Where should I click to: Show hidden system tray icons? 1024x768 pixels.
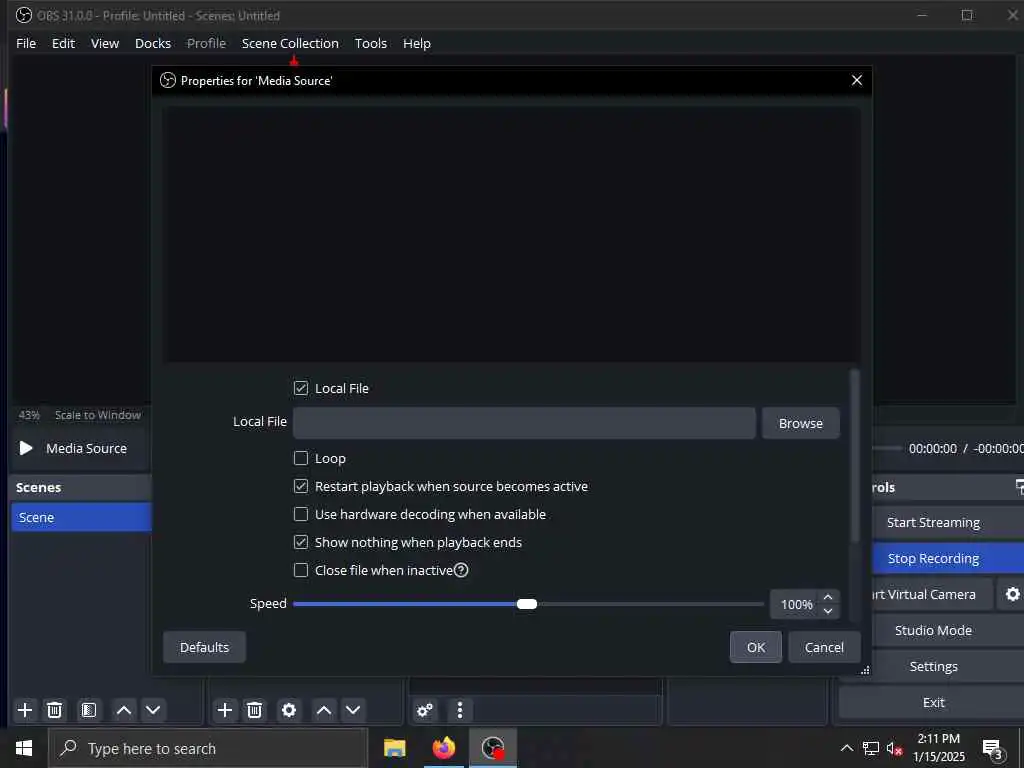click(846, 748)
